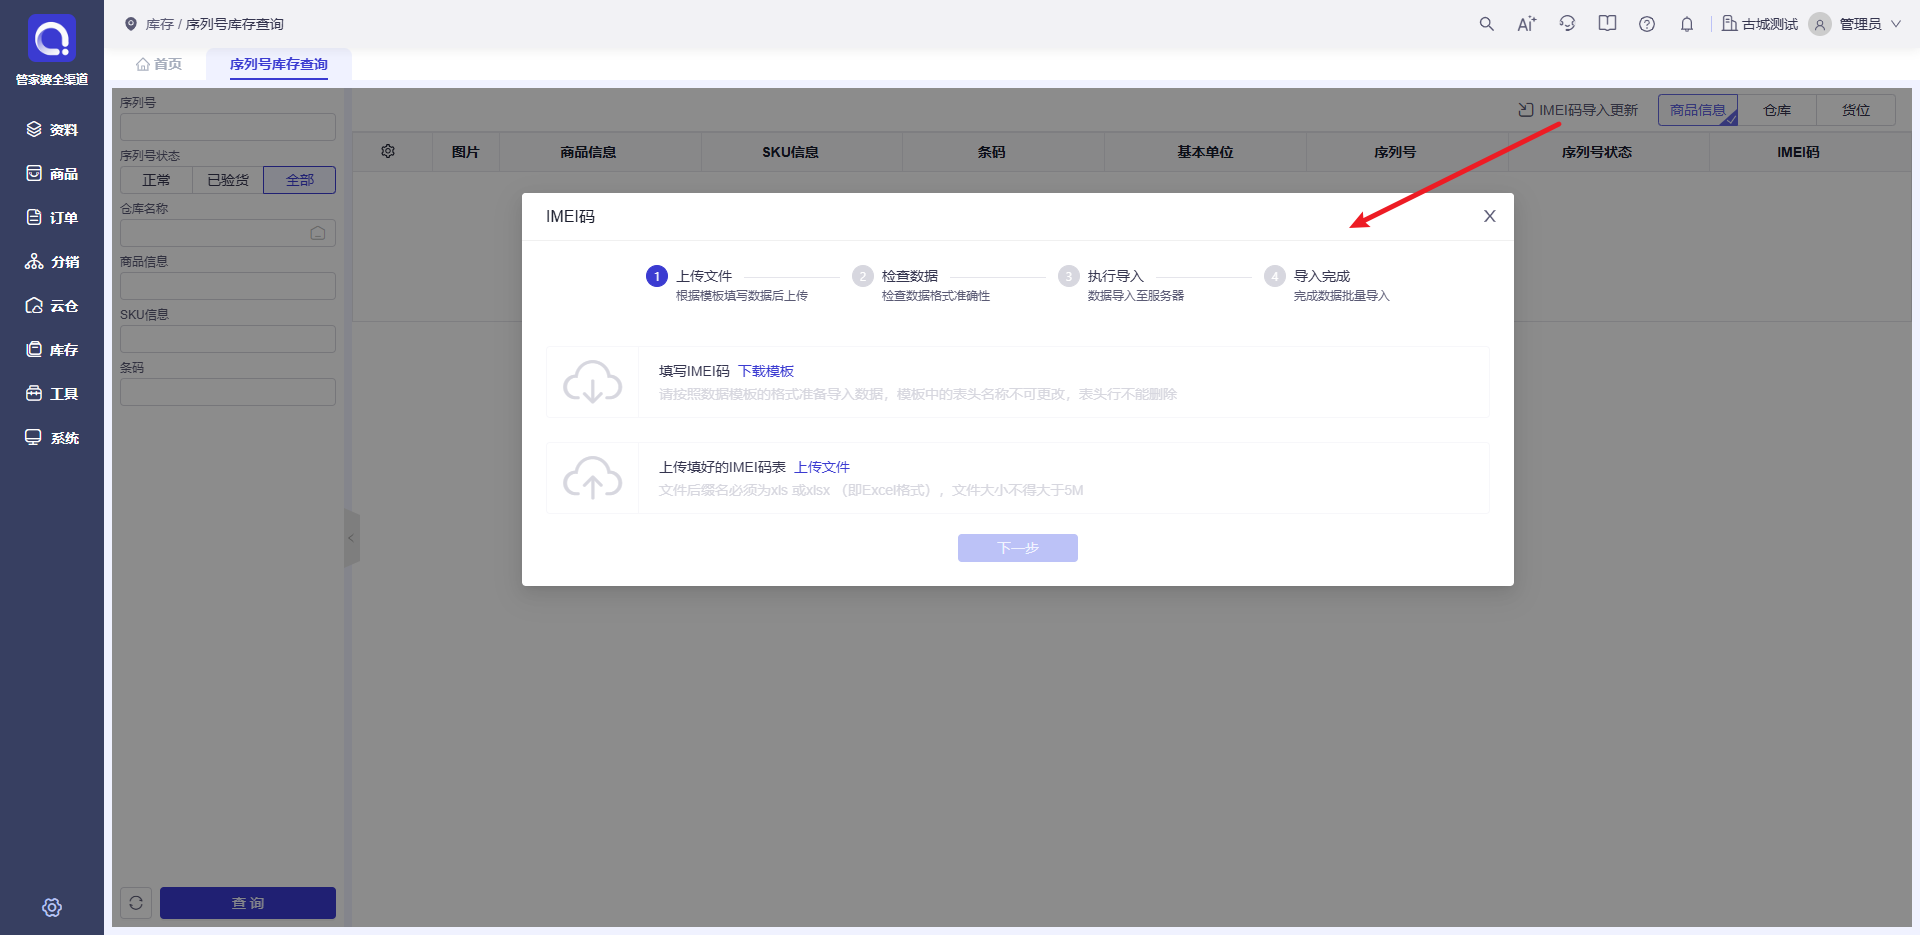Image resolution: width=1920 pixels, height=935 pixels.
Task: Go to the 首页 tab
Action: (159, 64)
